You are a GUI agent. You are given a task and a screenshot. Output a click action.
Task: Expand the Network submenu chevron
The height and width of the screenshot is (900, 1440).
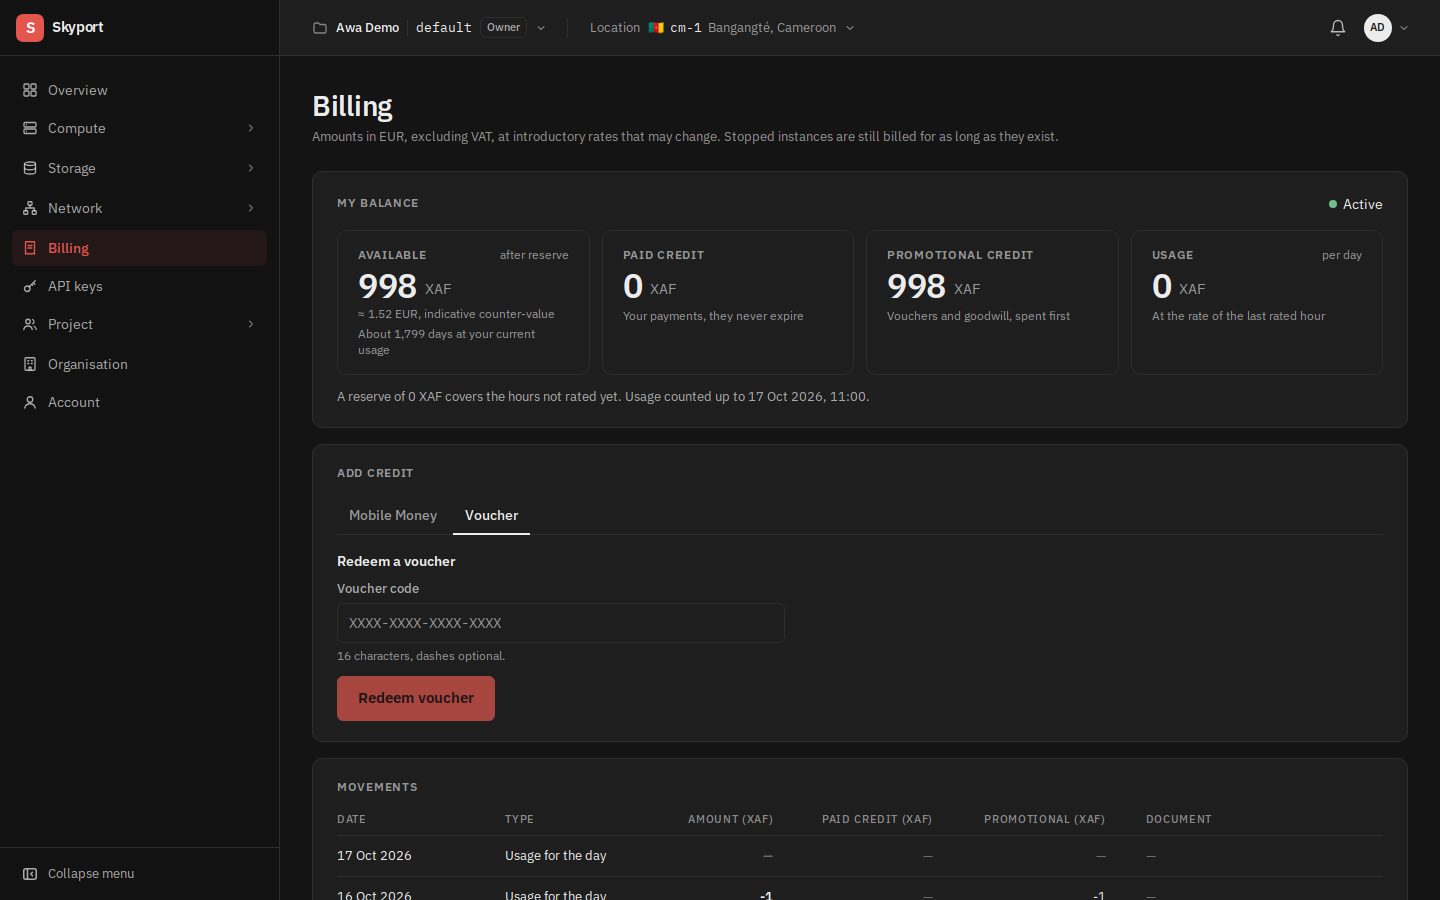point(251,208)
